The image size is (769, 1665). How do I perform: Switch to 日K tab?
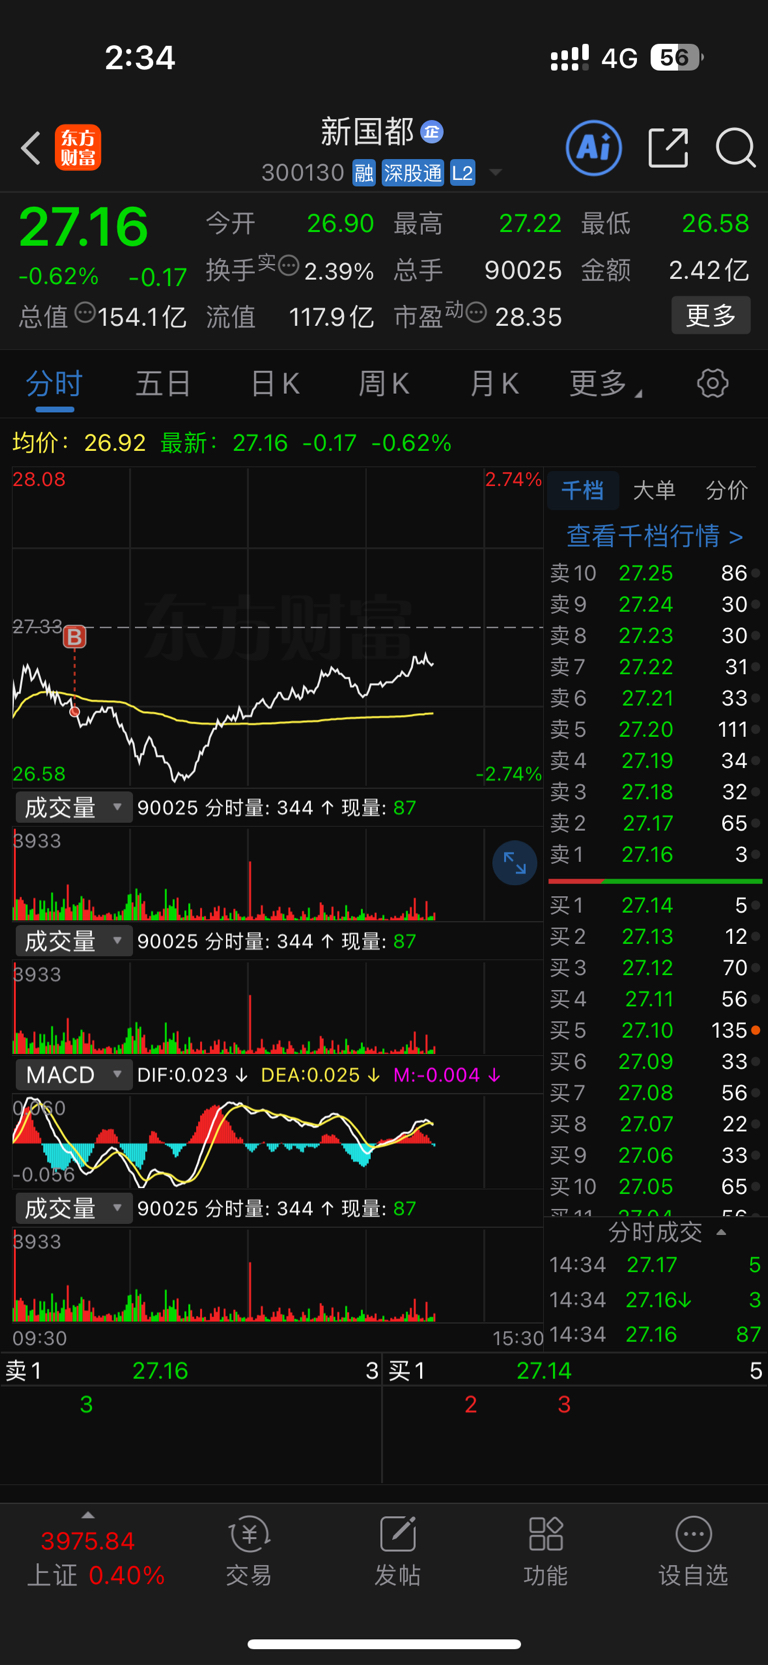tap(274, 383)
